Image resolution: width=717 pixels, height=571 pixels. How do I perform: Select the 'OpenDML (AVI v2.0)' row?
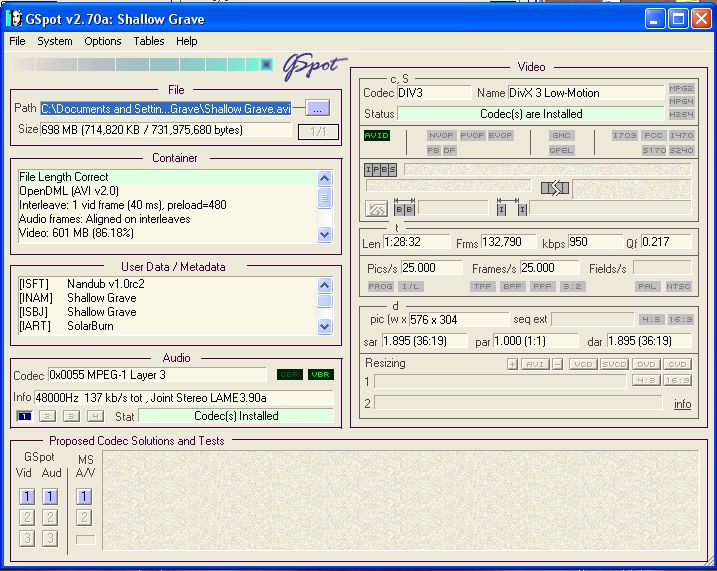coord(167,191)
